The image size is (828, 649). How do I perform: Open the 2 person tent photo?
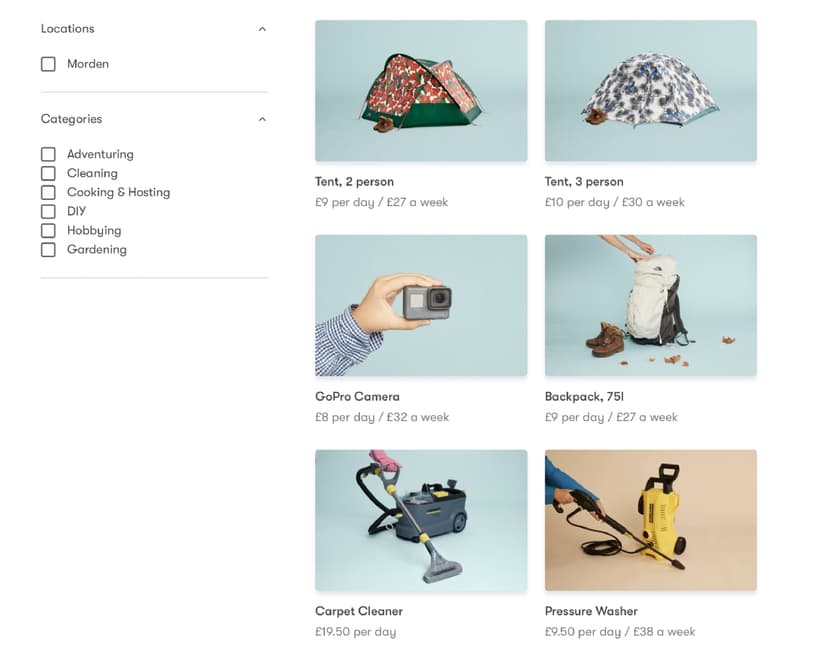pos(421,90)
